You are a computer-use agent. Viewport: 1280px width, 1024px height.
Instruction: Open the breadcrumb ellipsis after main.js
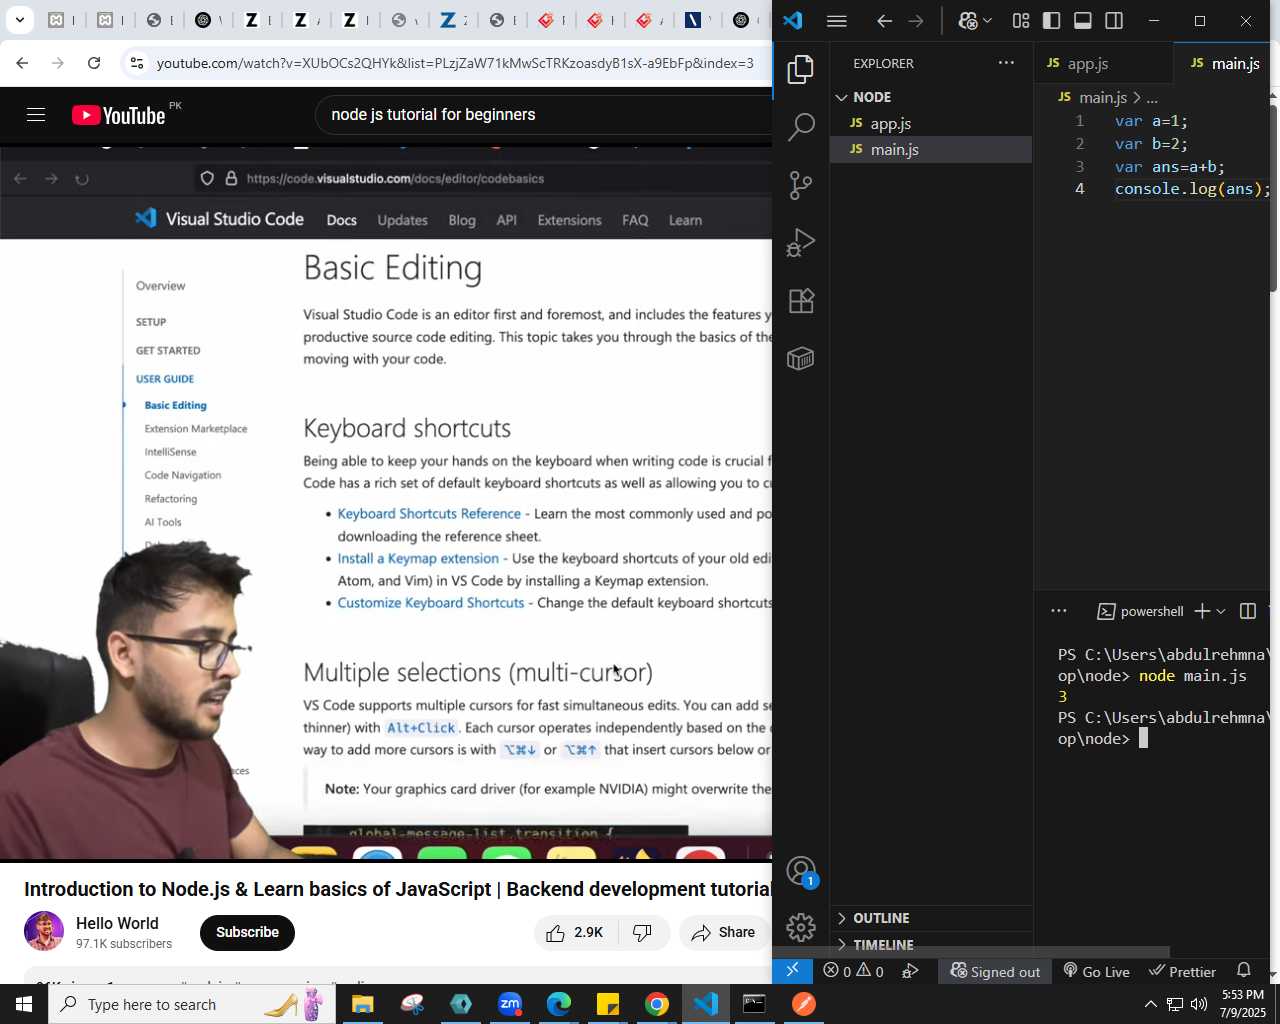tap(1152, 97)
